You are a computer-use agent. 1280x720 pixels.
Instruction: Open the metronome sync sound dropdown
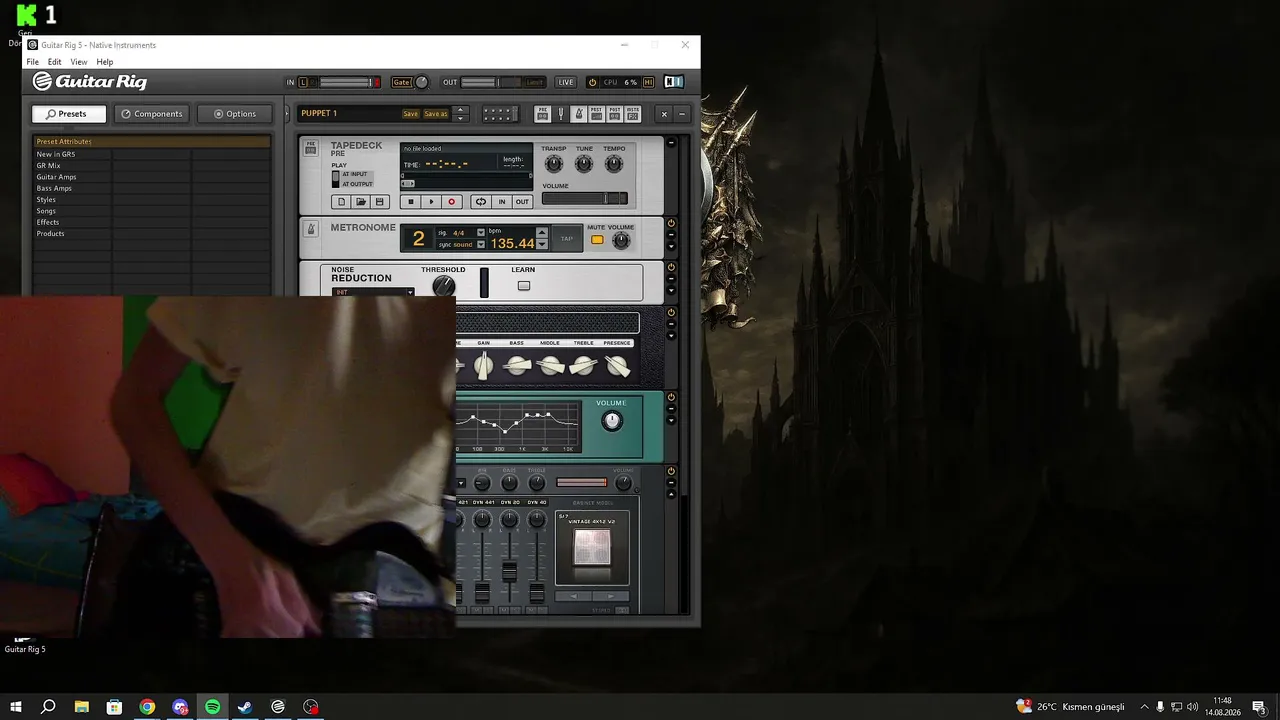pyautogui.click(x=481, y=244)
